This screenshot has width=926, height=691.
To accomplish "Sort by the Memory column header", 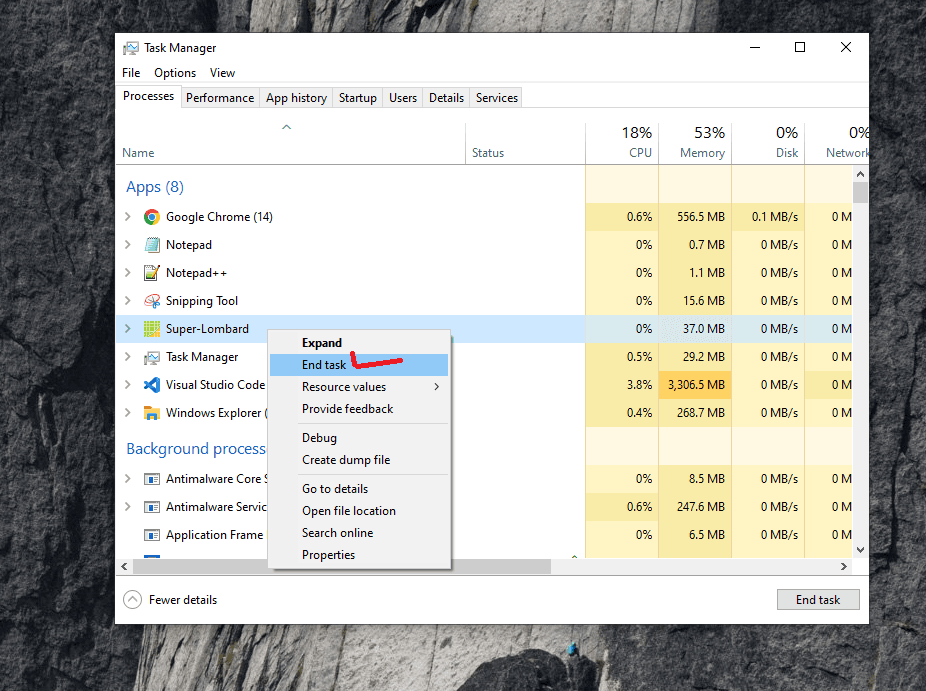I will pos(695,144).
